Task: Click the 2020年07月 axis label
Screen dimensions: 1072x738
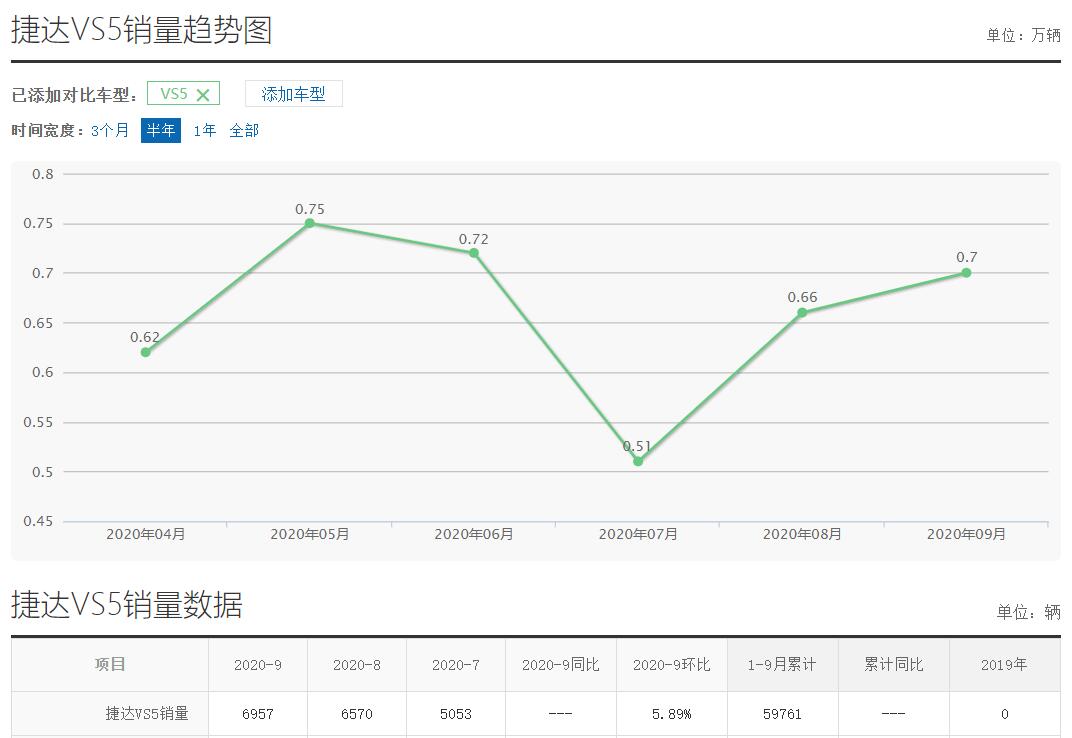Action: tap(638, 534)
